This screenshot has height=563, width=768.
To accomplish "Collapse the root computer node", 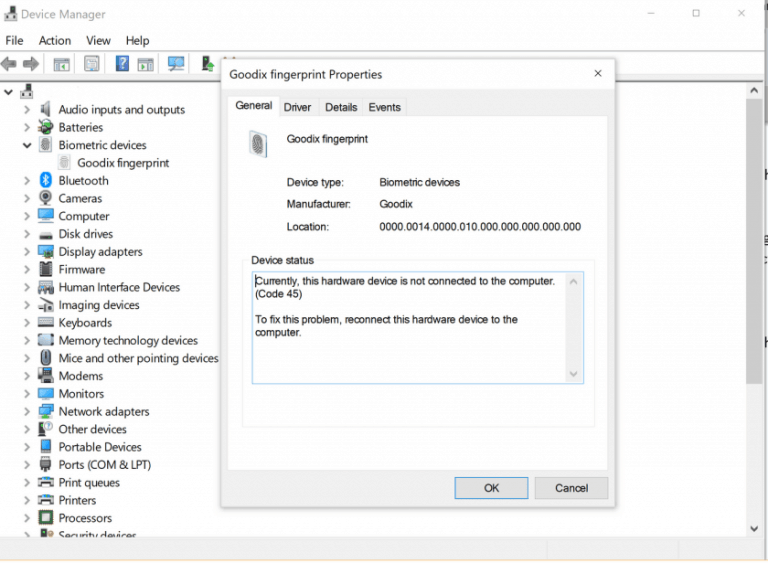I will 8,92.
